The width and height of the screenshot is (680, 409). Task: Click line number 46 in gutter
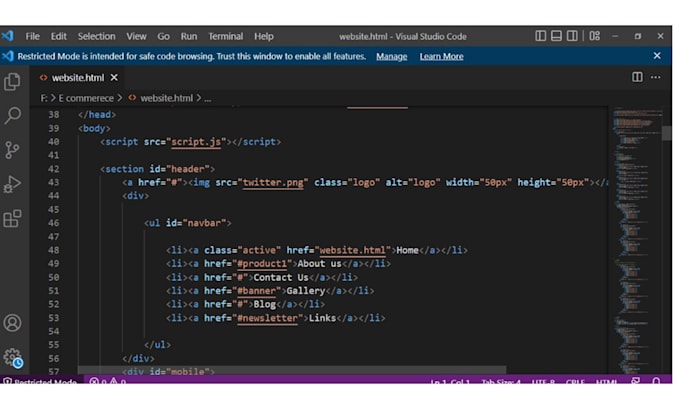coord(54,223)
